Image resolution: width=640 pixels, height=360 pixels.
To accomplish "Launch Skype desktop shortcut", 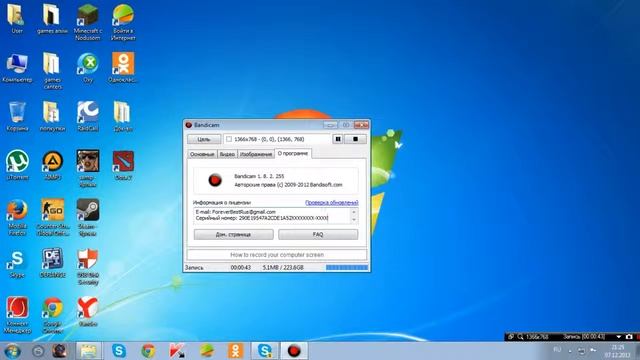I will point(17,263).
